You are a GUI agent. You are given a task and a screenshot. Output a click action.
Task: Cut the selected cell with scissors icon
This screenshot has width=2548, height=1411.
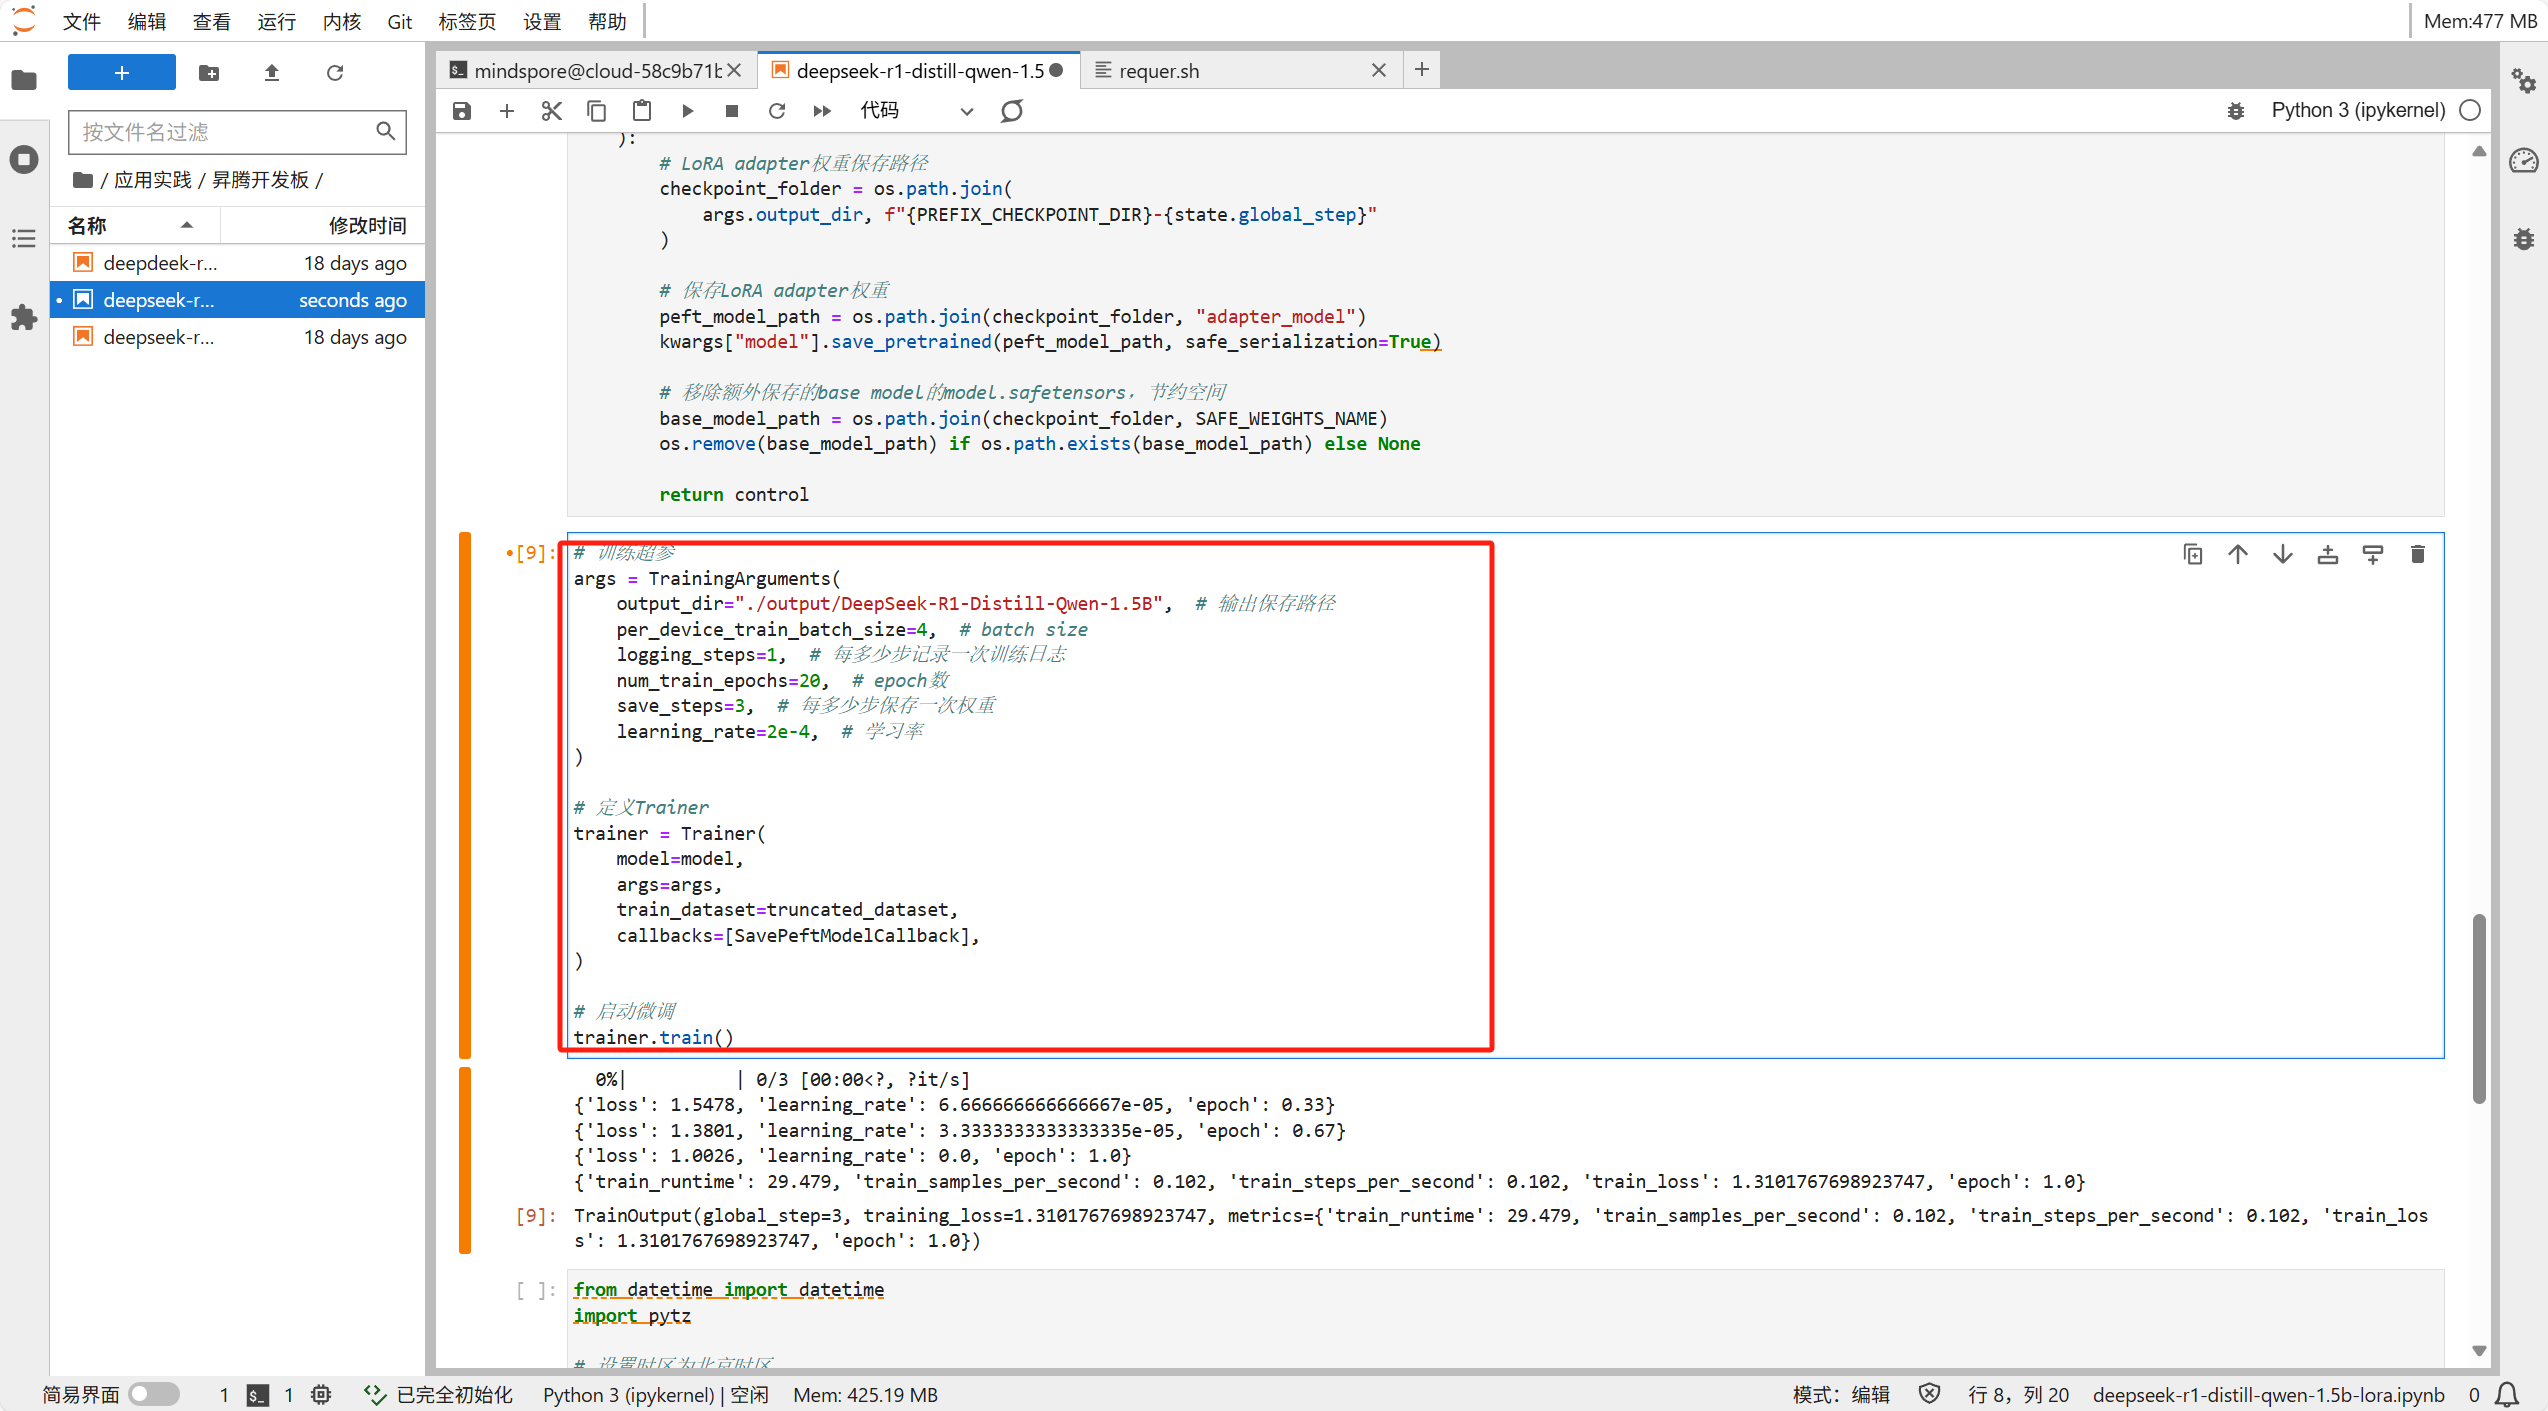tap(551, 110)
